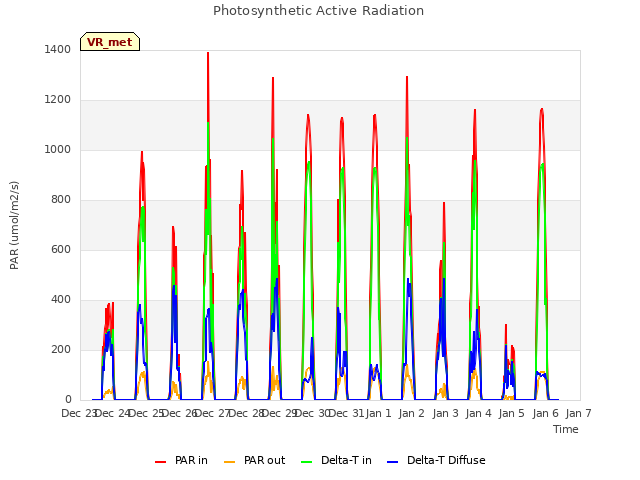The width and height of the screenshot is (640, 480).
Task: Click the Dec 27 red peak near 1400
Action: (x=208, y=53)
